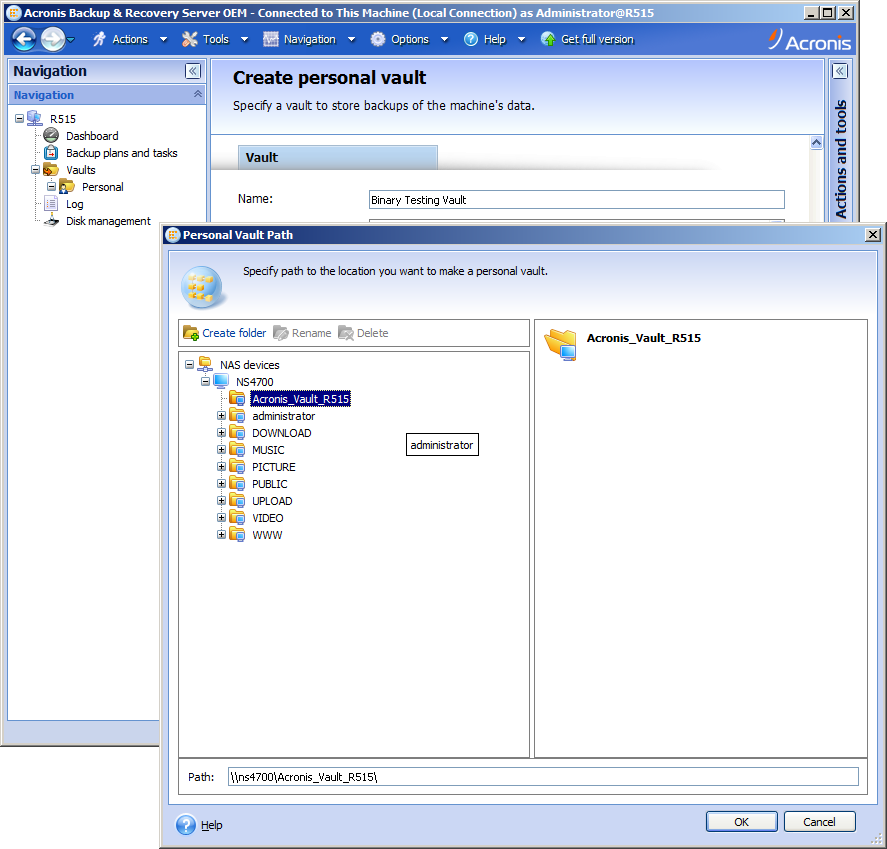Screen dimensions: 887x849
Task: Click the Forward arrow navigation button
Action: pyautogui.click(x=52, y=39)
